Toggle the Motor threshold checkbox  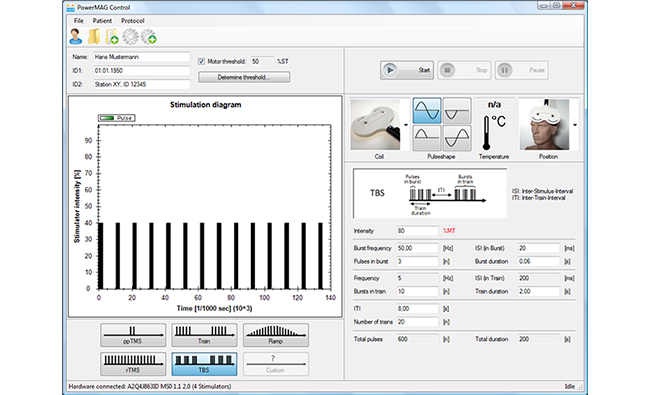coord(201,61)
